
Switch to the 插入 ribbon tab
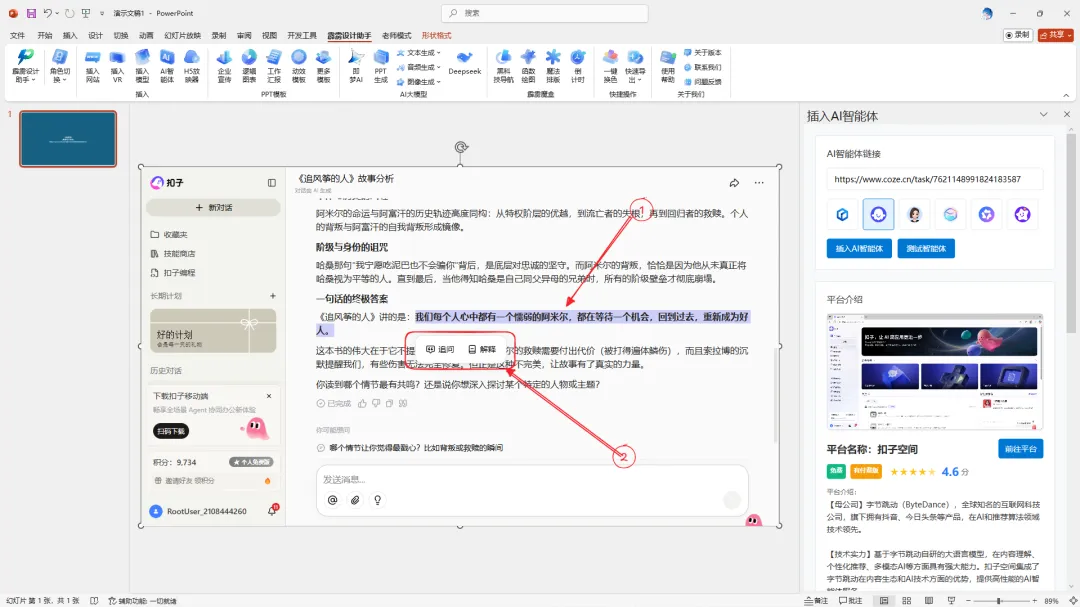[70, 35]
